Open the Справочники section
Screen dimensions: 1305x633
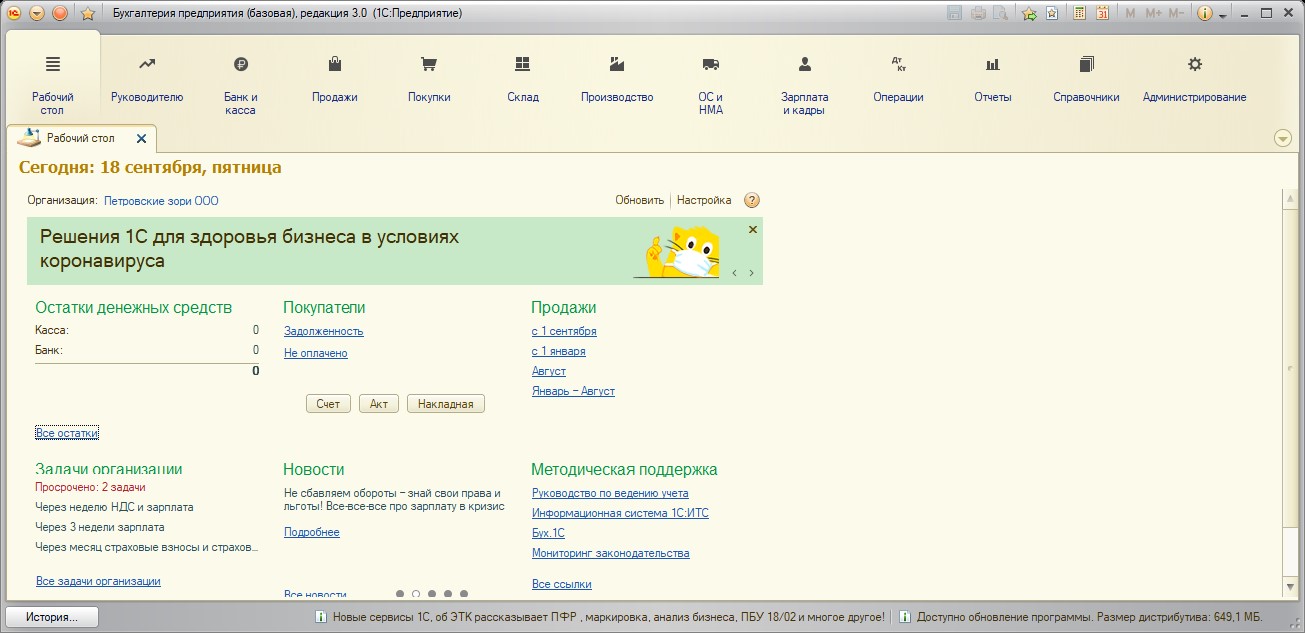[1086, 80]
